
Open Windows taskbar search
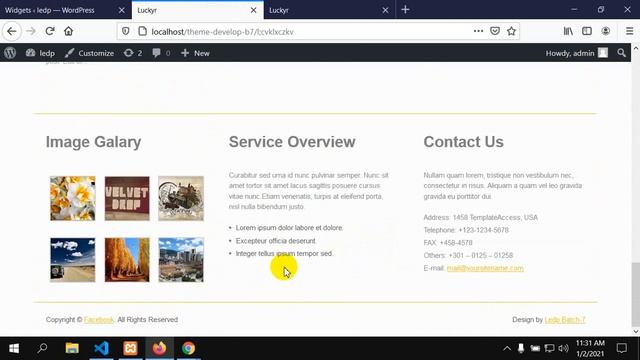coord(42,348)
